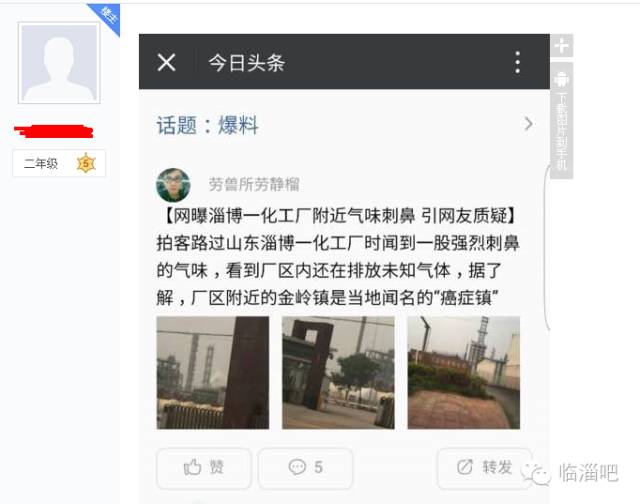The width and height of the screenshot is (640, 504).
Task: Open the speech bubble comments button showing 5
Action: pyautogui.click(x=305, y=468)
